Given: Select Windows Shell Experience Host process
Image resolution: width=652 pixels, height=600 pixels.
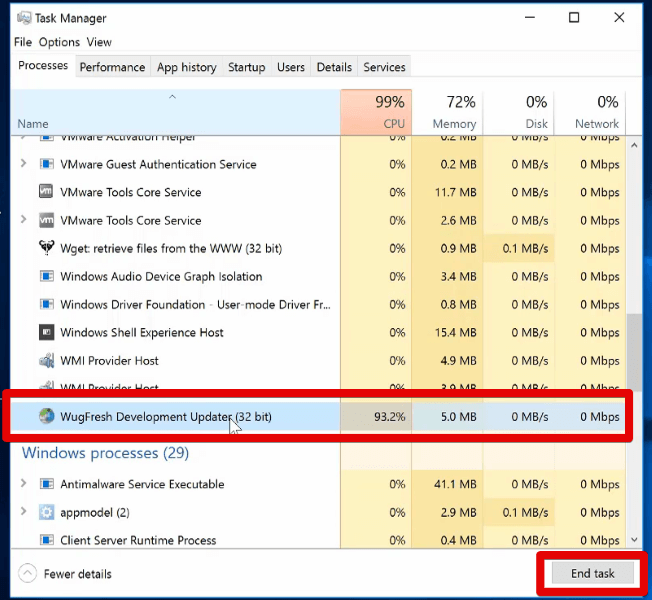Looking at the screenshot, I should tap(142, 333).
